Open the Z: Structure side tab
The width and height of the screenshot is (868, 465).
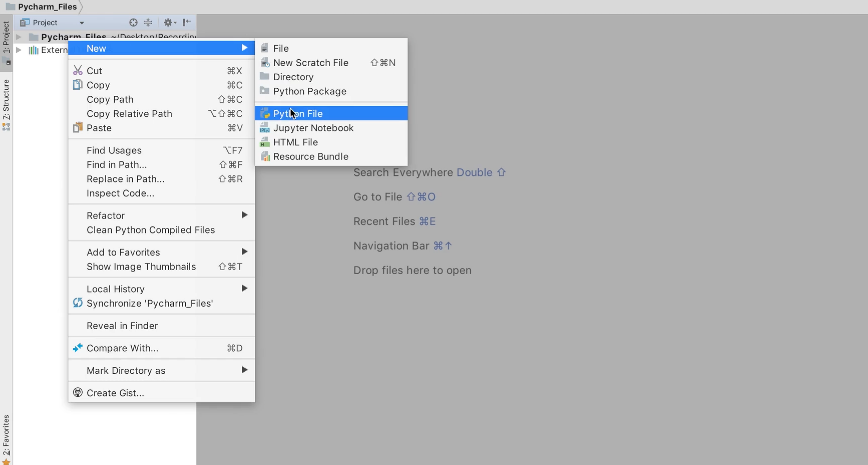tap(6, 103)
